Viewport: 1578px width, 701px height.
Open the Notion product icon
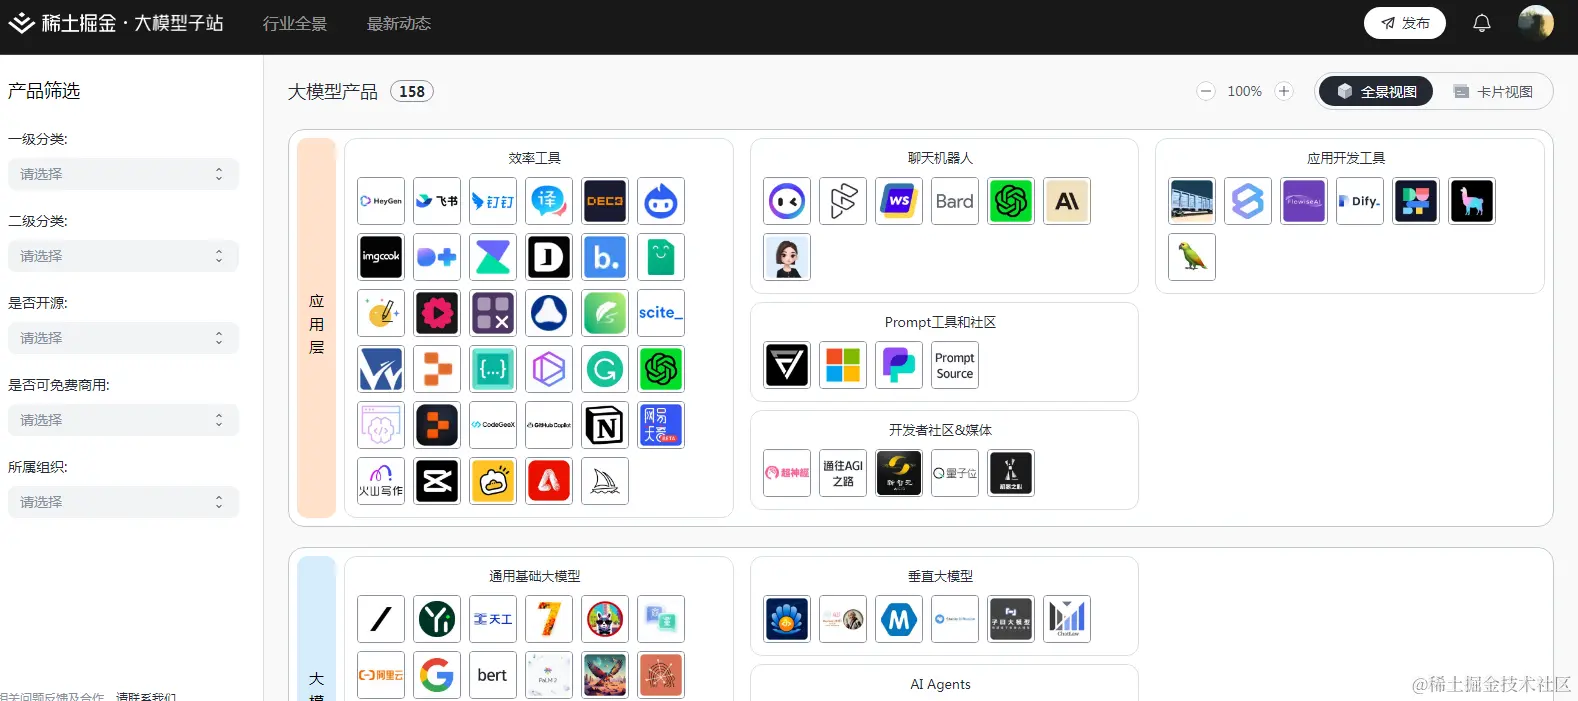pos(605,425)
